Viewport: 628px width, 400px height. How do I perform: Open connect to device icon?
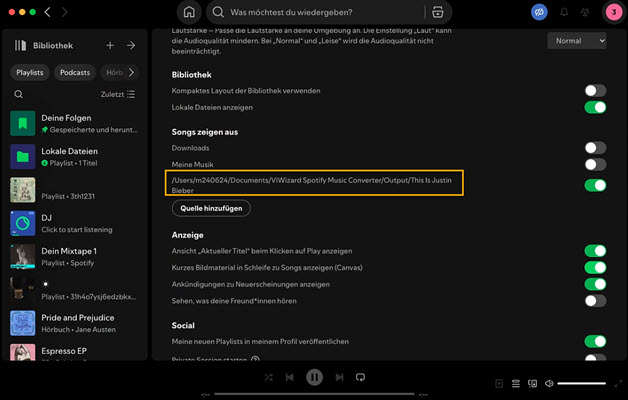coord(532,384)
